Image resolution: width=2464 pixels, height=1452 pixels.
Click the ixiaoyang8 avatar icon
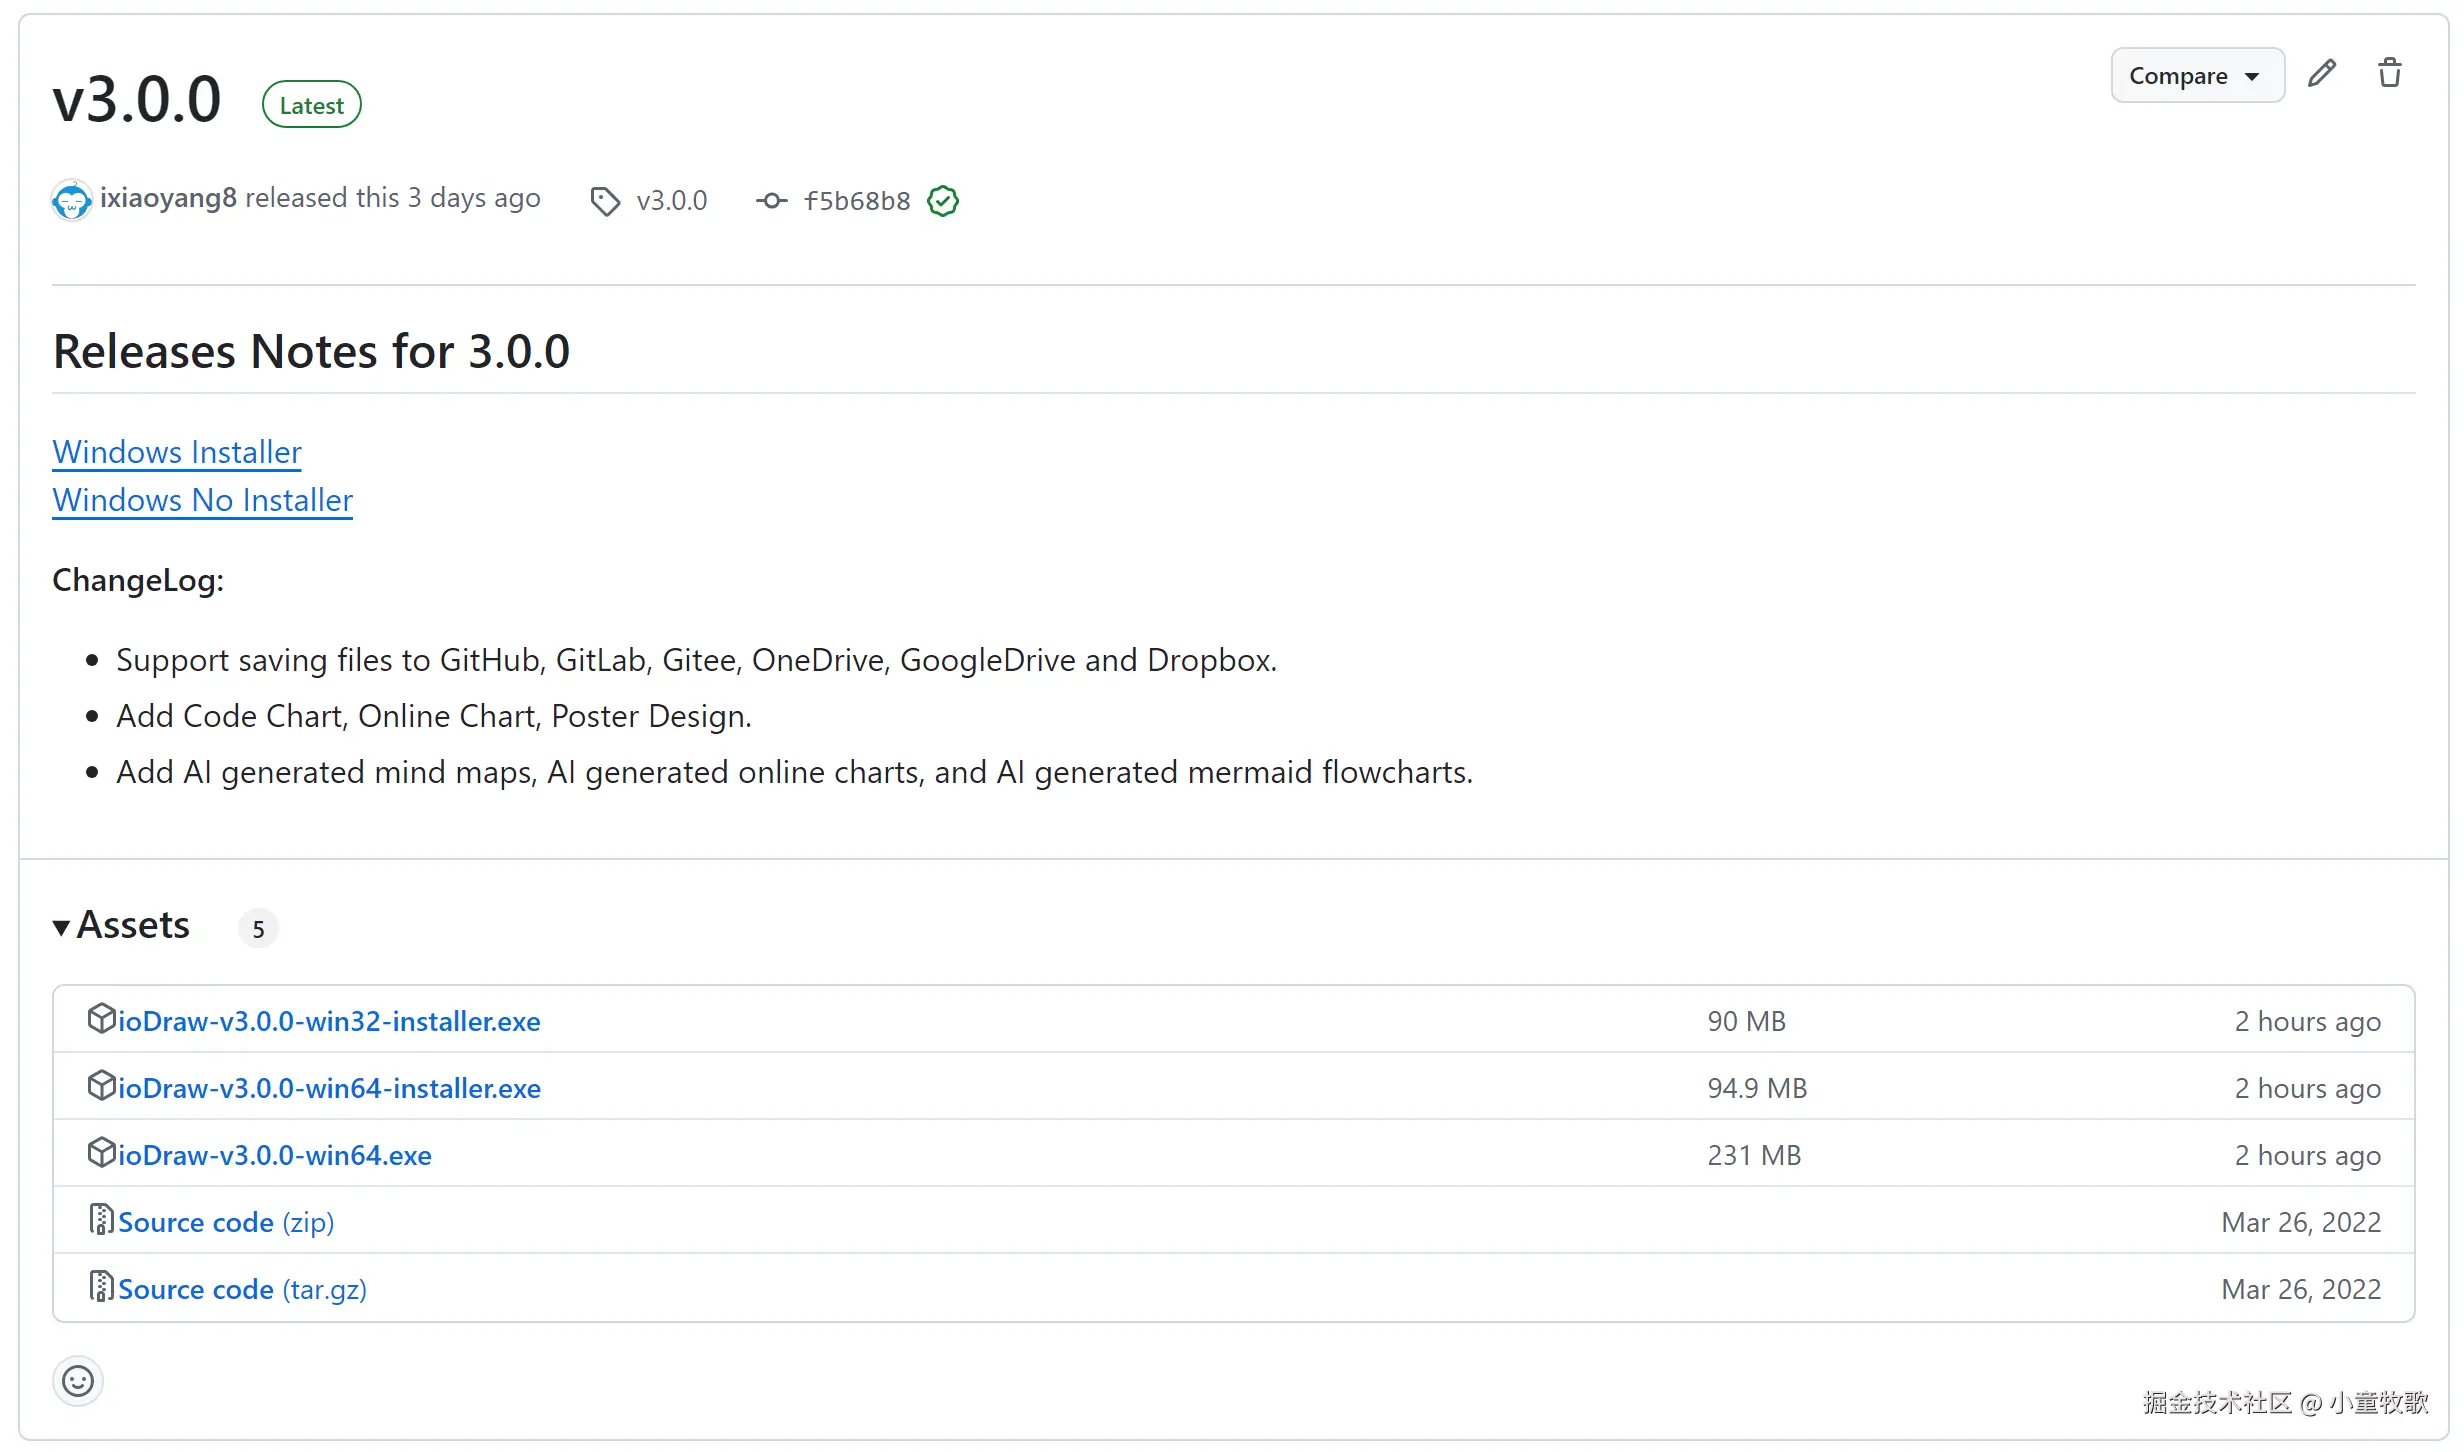click(72, 201)
